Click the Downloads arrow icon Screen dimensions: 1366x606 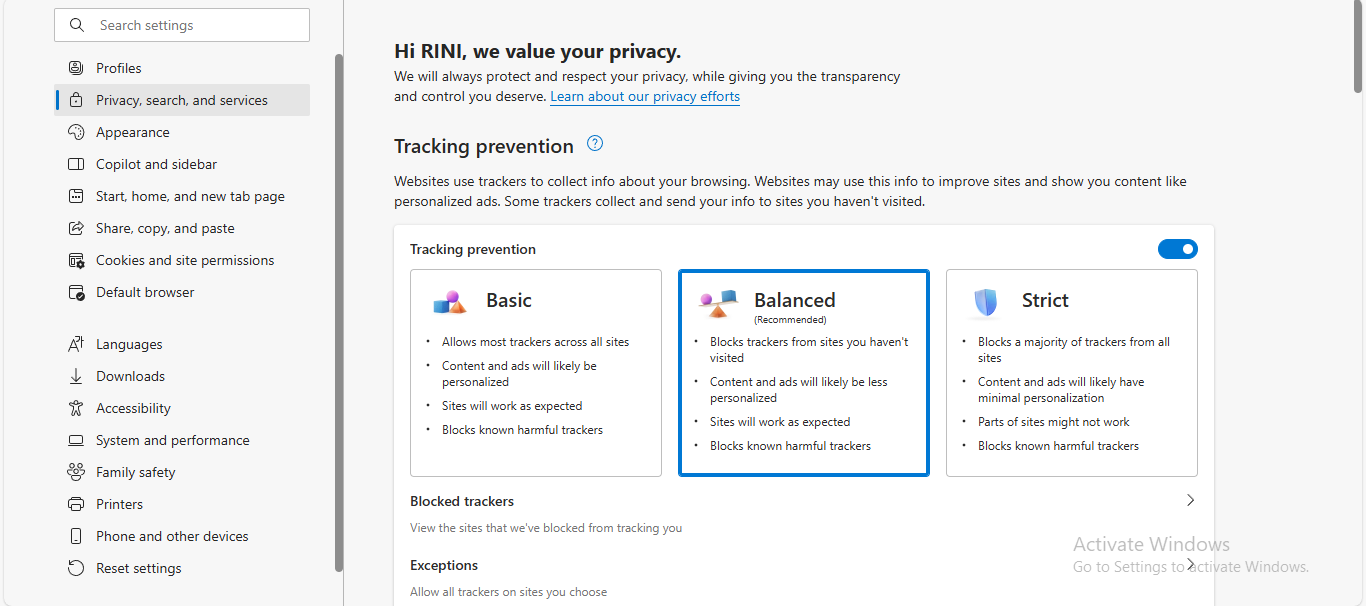[x=76, y=376]
